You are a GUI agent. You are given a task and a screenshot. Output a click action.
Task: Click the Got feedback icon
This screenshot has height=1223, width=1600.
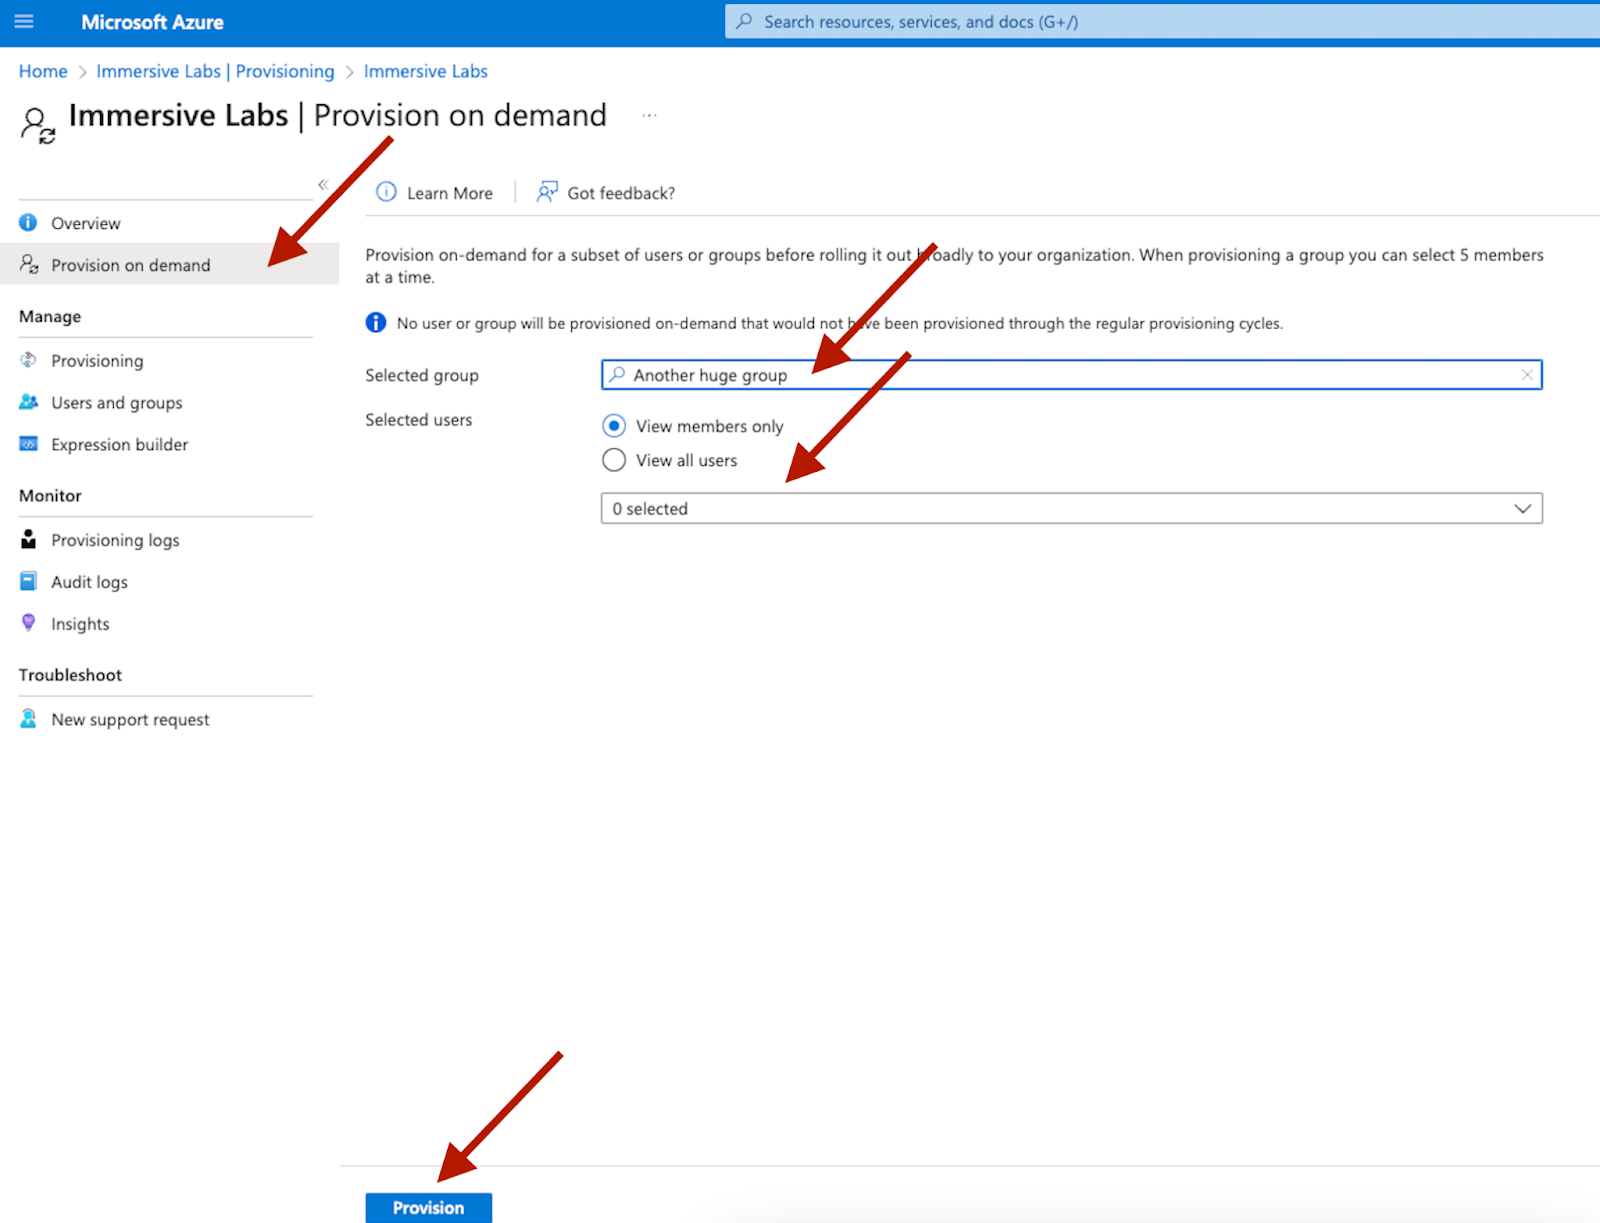coord(547,192)
